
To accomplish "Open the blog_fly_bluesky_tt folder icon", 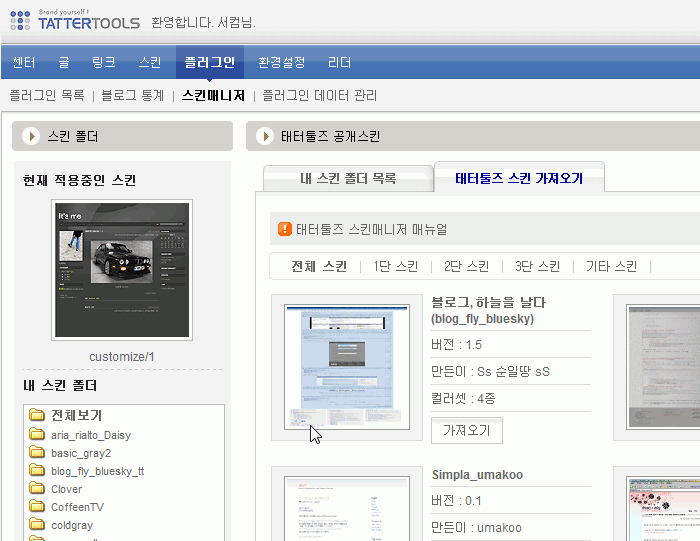I will coord(37,470).
